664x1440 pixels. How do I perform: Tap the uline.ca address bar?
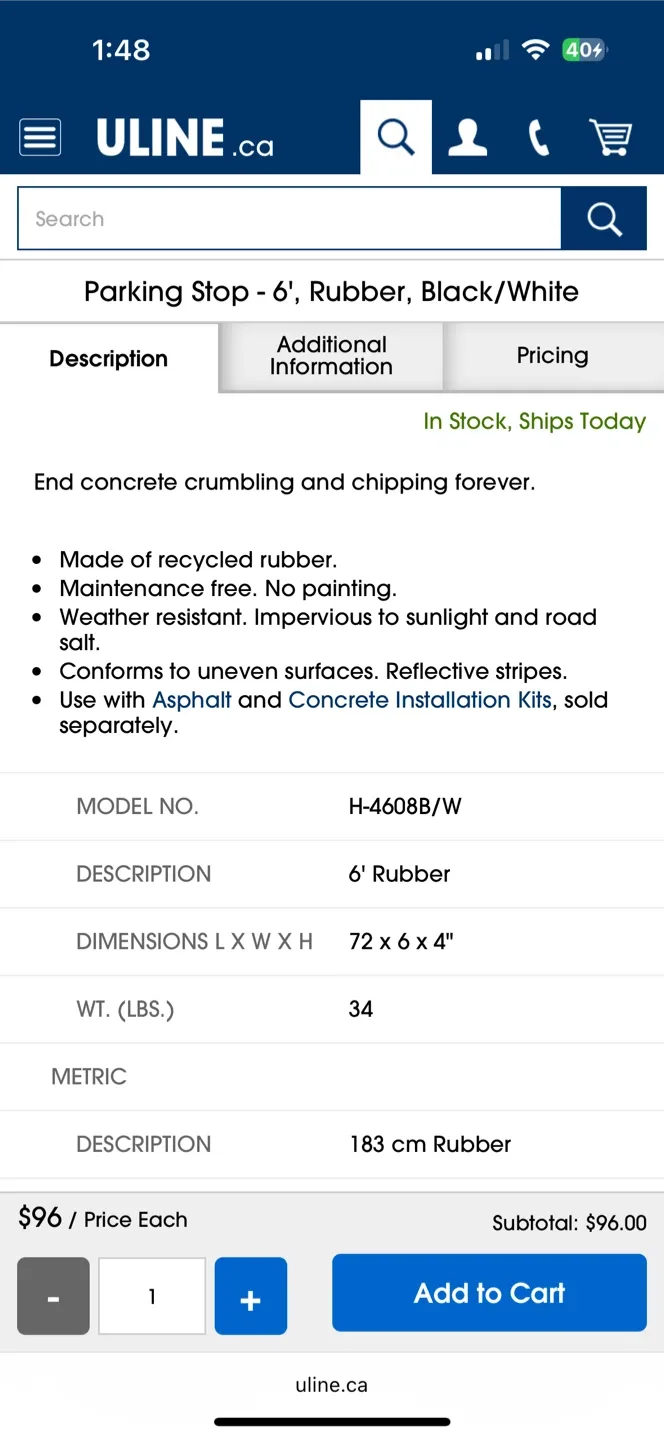point(332,1385)
